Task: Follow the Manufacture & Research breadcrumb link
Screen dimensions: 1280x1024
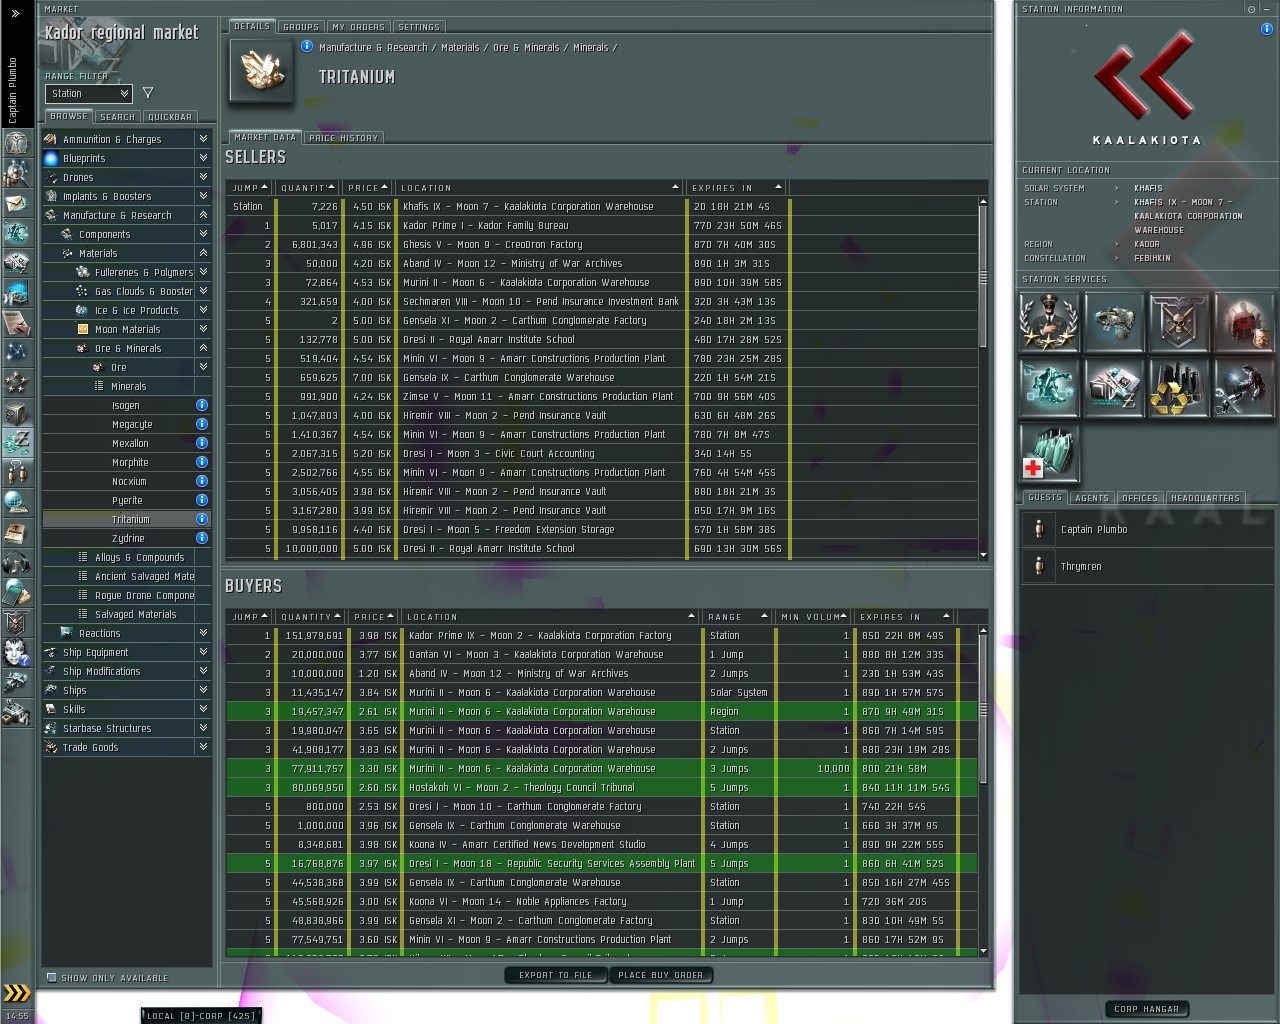Action: 373,47
